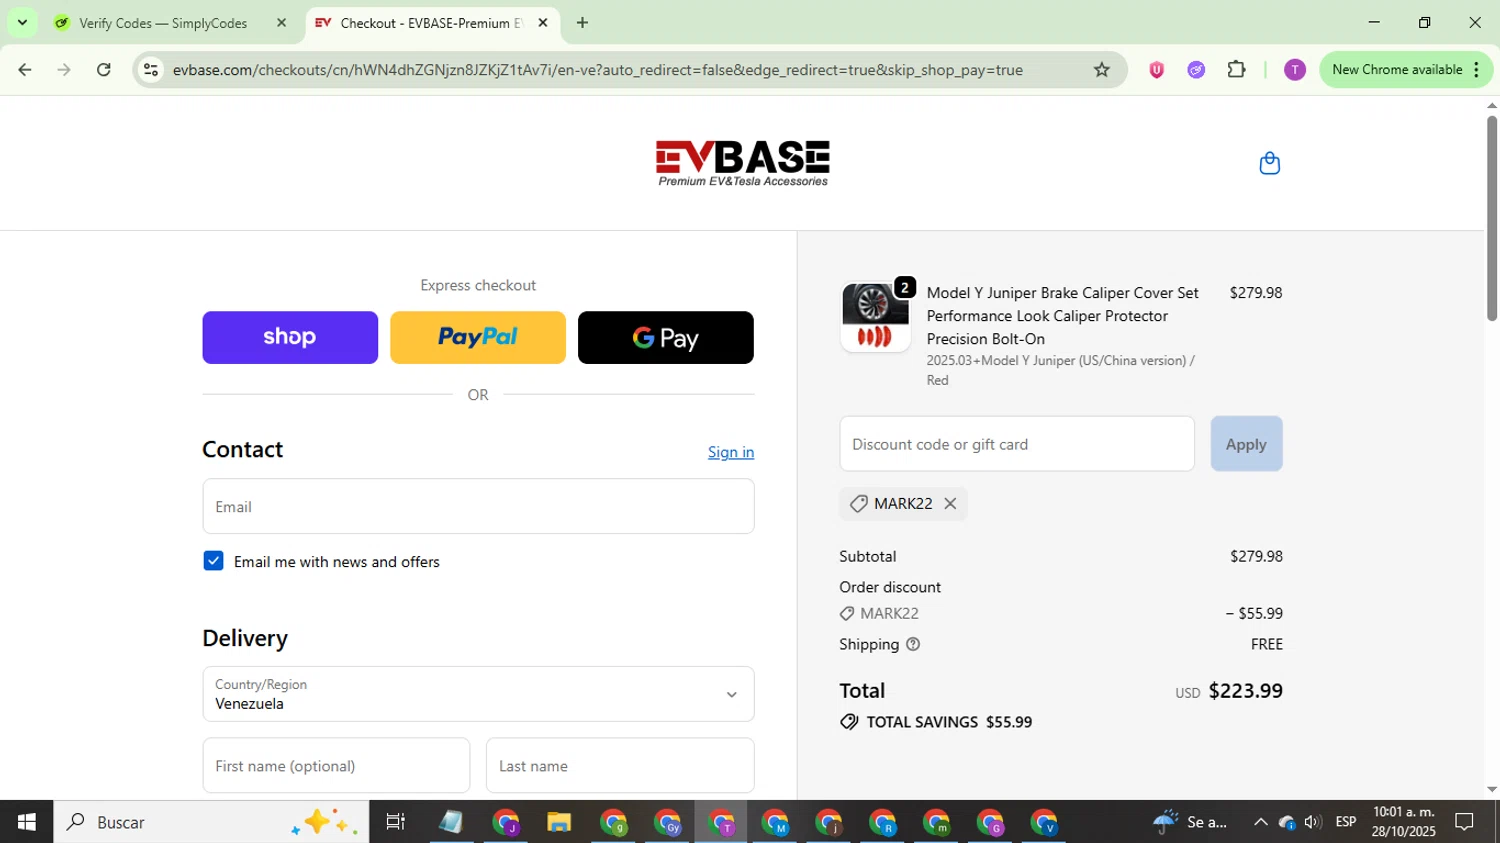Open the Chrome three-dot menu

click(1476, 70)
